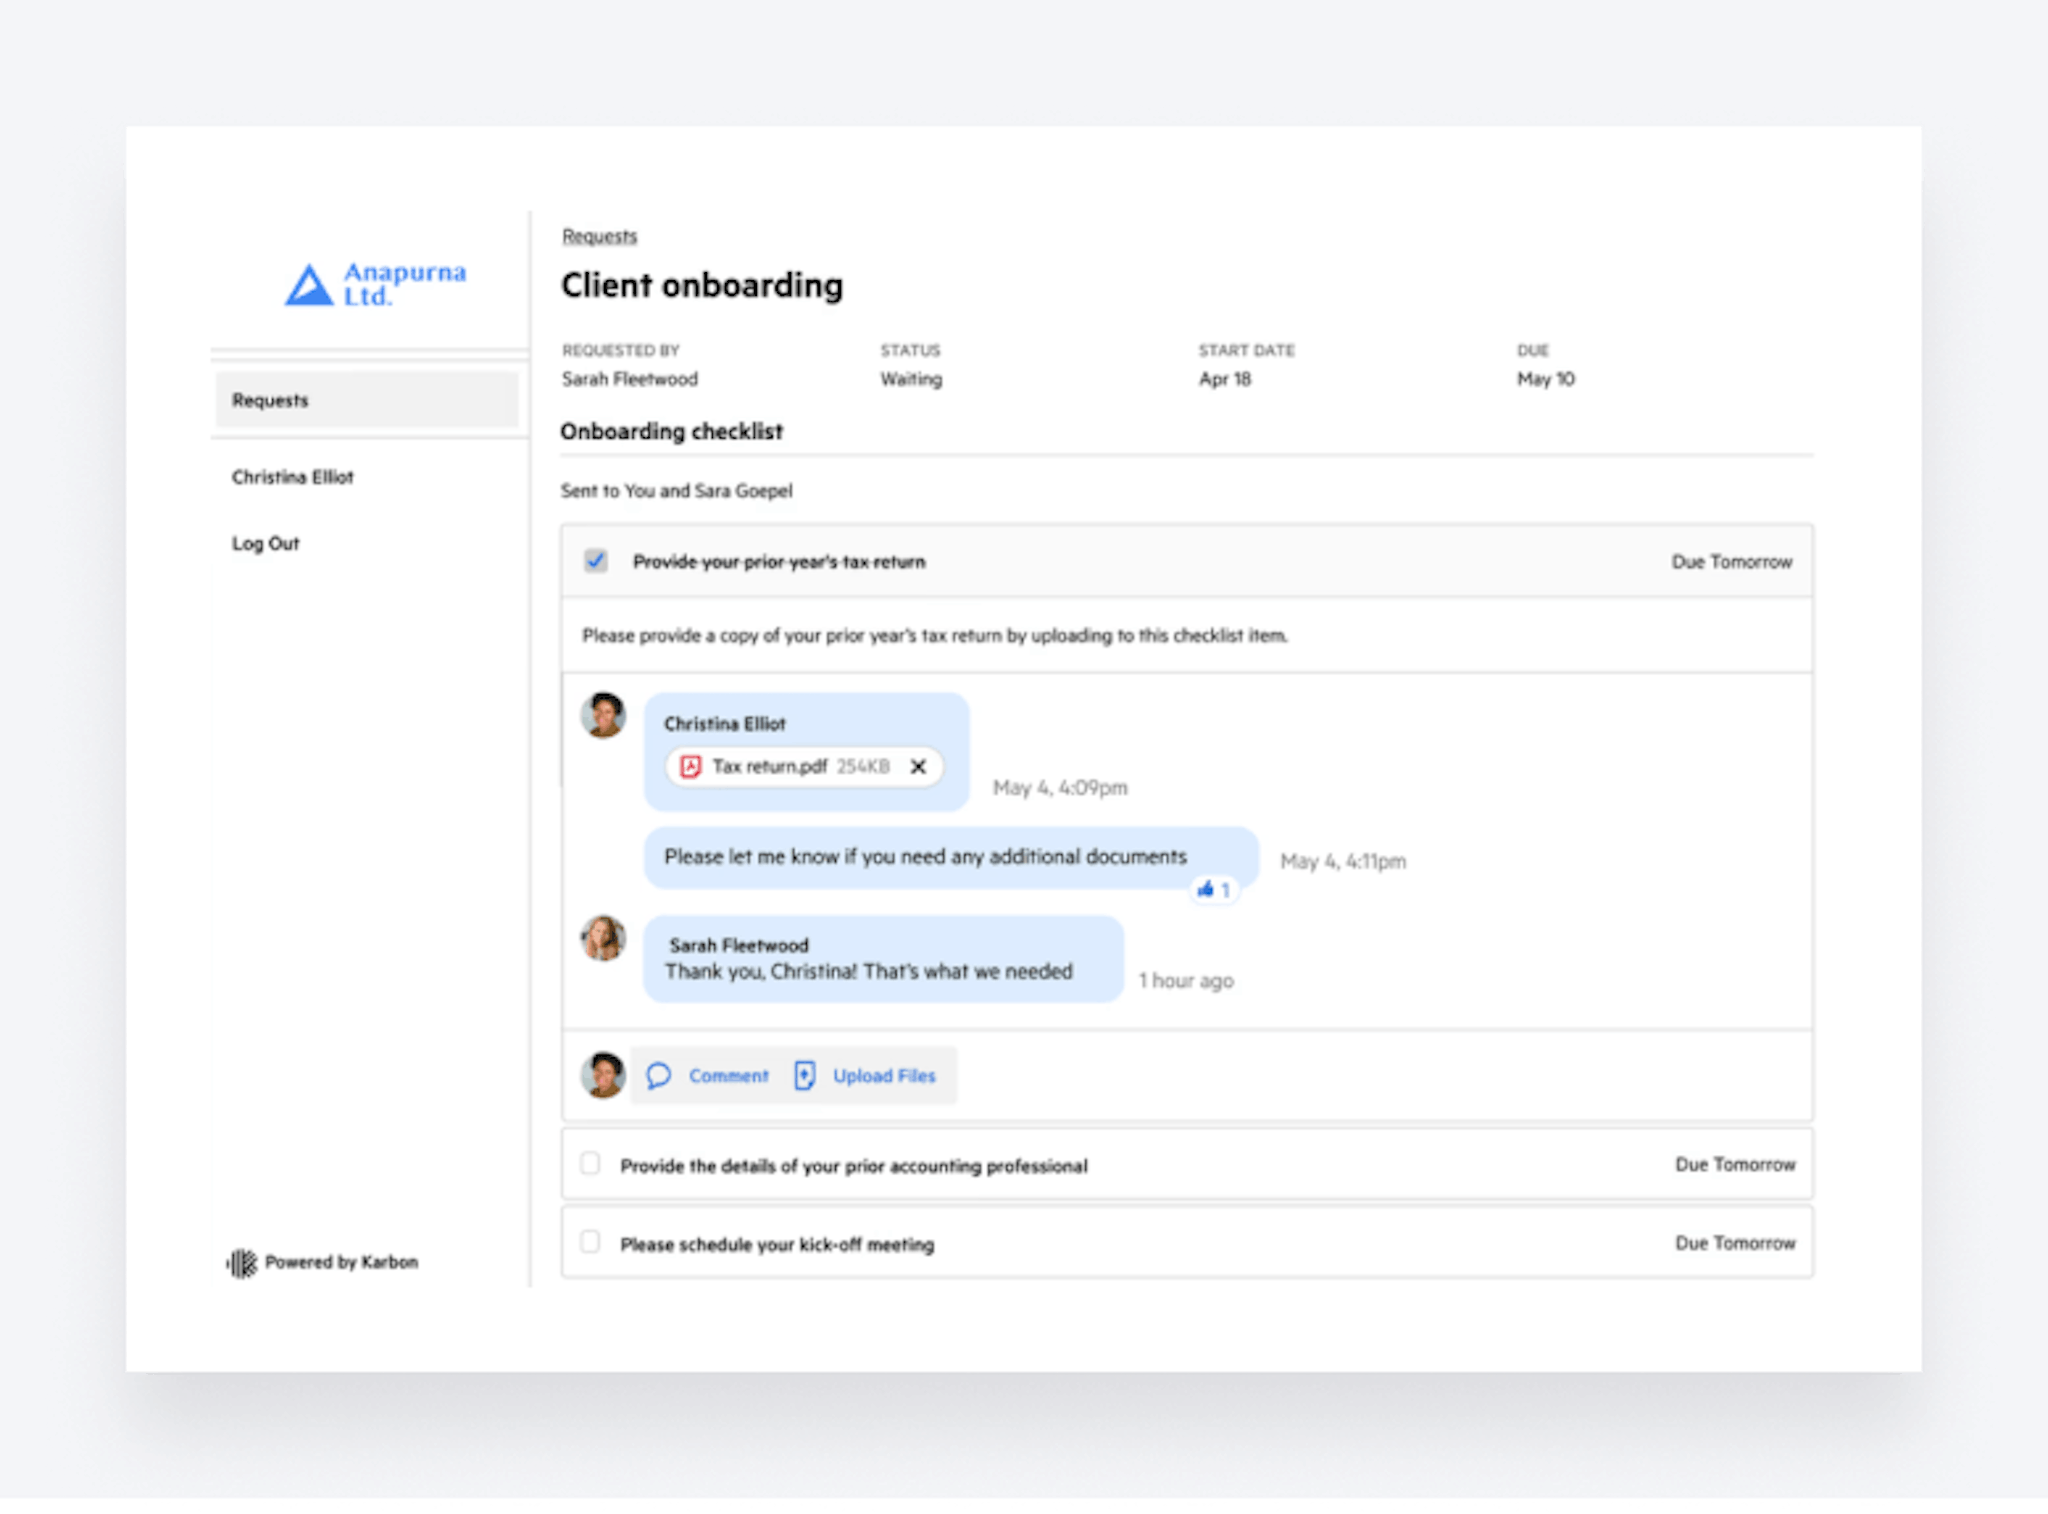Click the Requests breadcrumb link
The height and width of the screenshot is (1514, 2048).
(x=598, y=236)
